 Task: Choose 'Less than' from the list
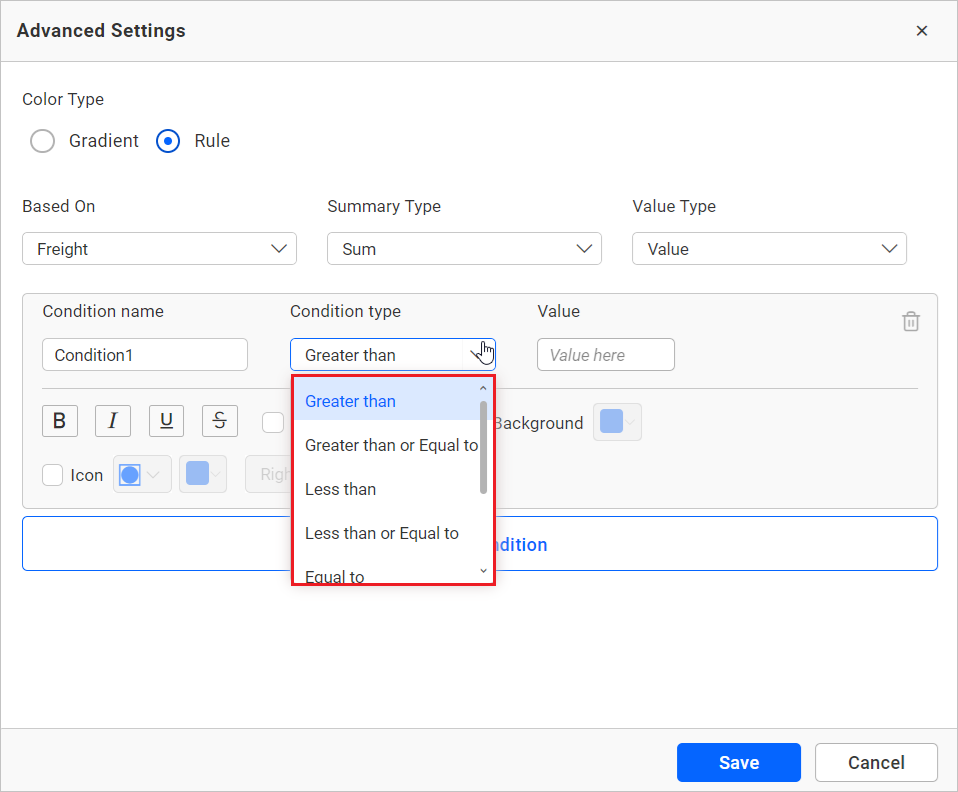coord(341,489)
